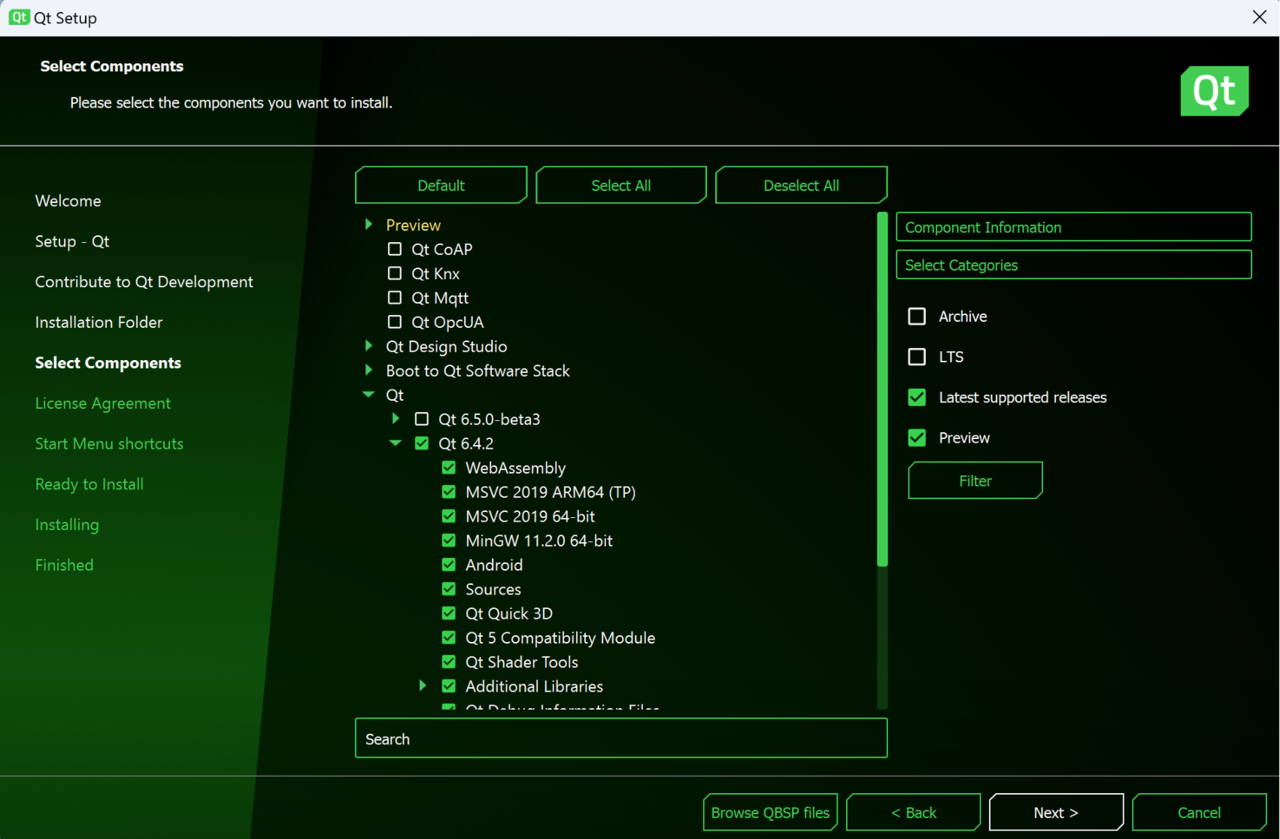Collapse the Qt 6.4.2 tree node
The image size is (1280, 839).
[x=396, y=443]
